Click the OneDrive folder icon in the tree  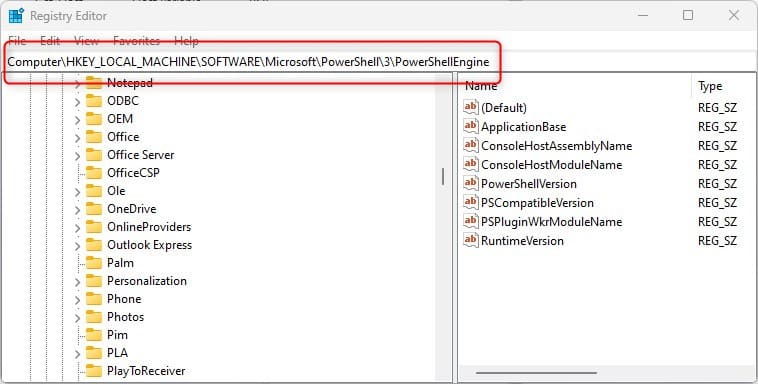[94, 209]
